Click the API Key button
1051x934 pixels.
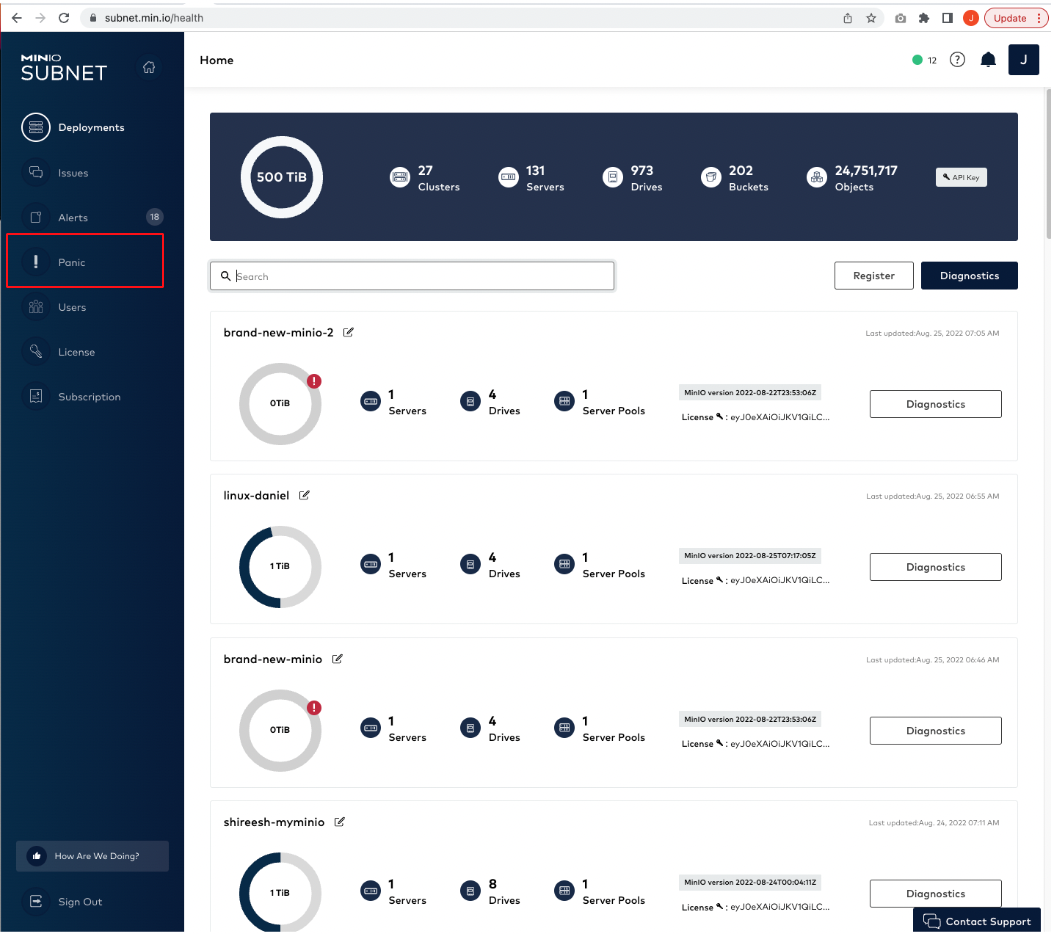[961, 177]
